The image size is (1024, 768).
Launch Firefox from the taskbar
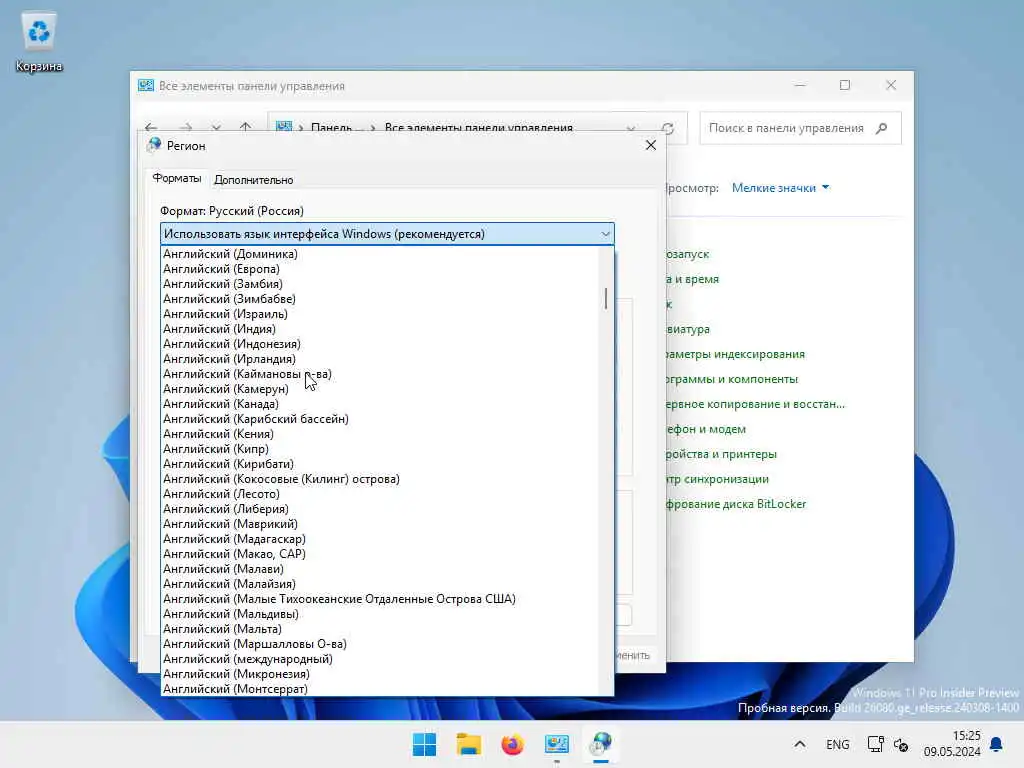tap(513, 744)
